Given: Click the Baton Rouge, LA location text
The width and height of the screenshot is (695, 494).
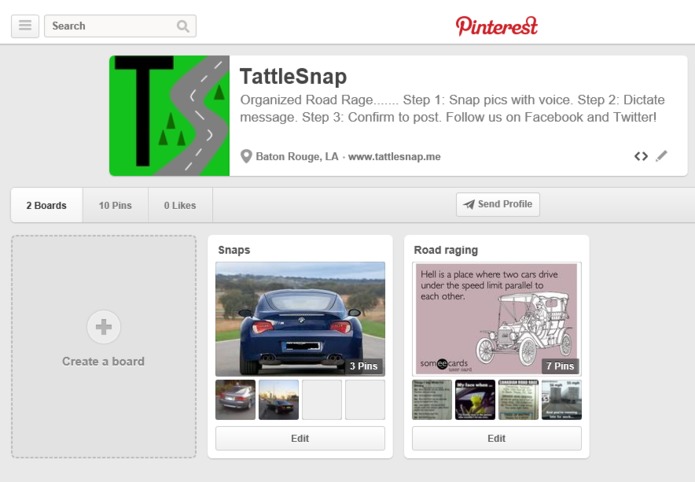Looking at the screenshot, I should click(x=297, y=157).
